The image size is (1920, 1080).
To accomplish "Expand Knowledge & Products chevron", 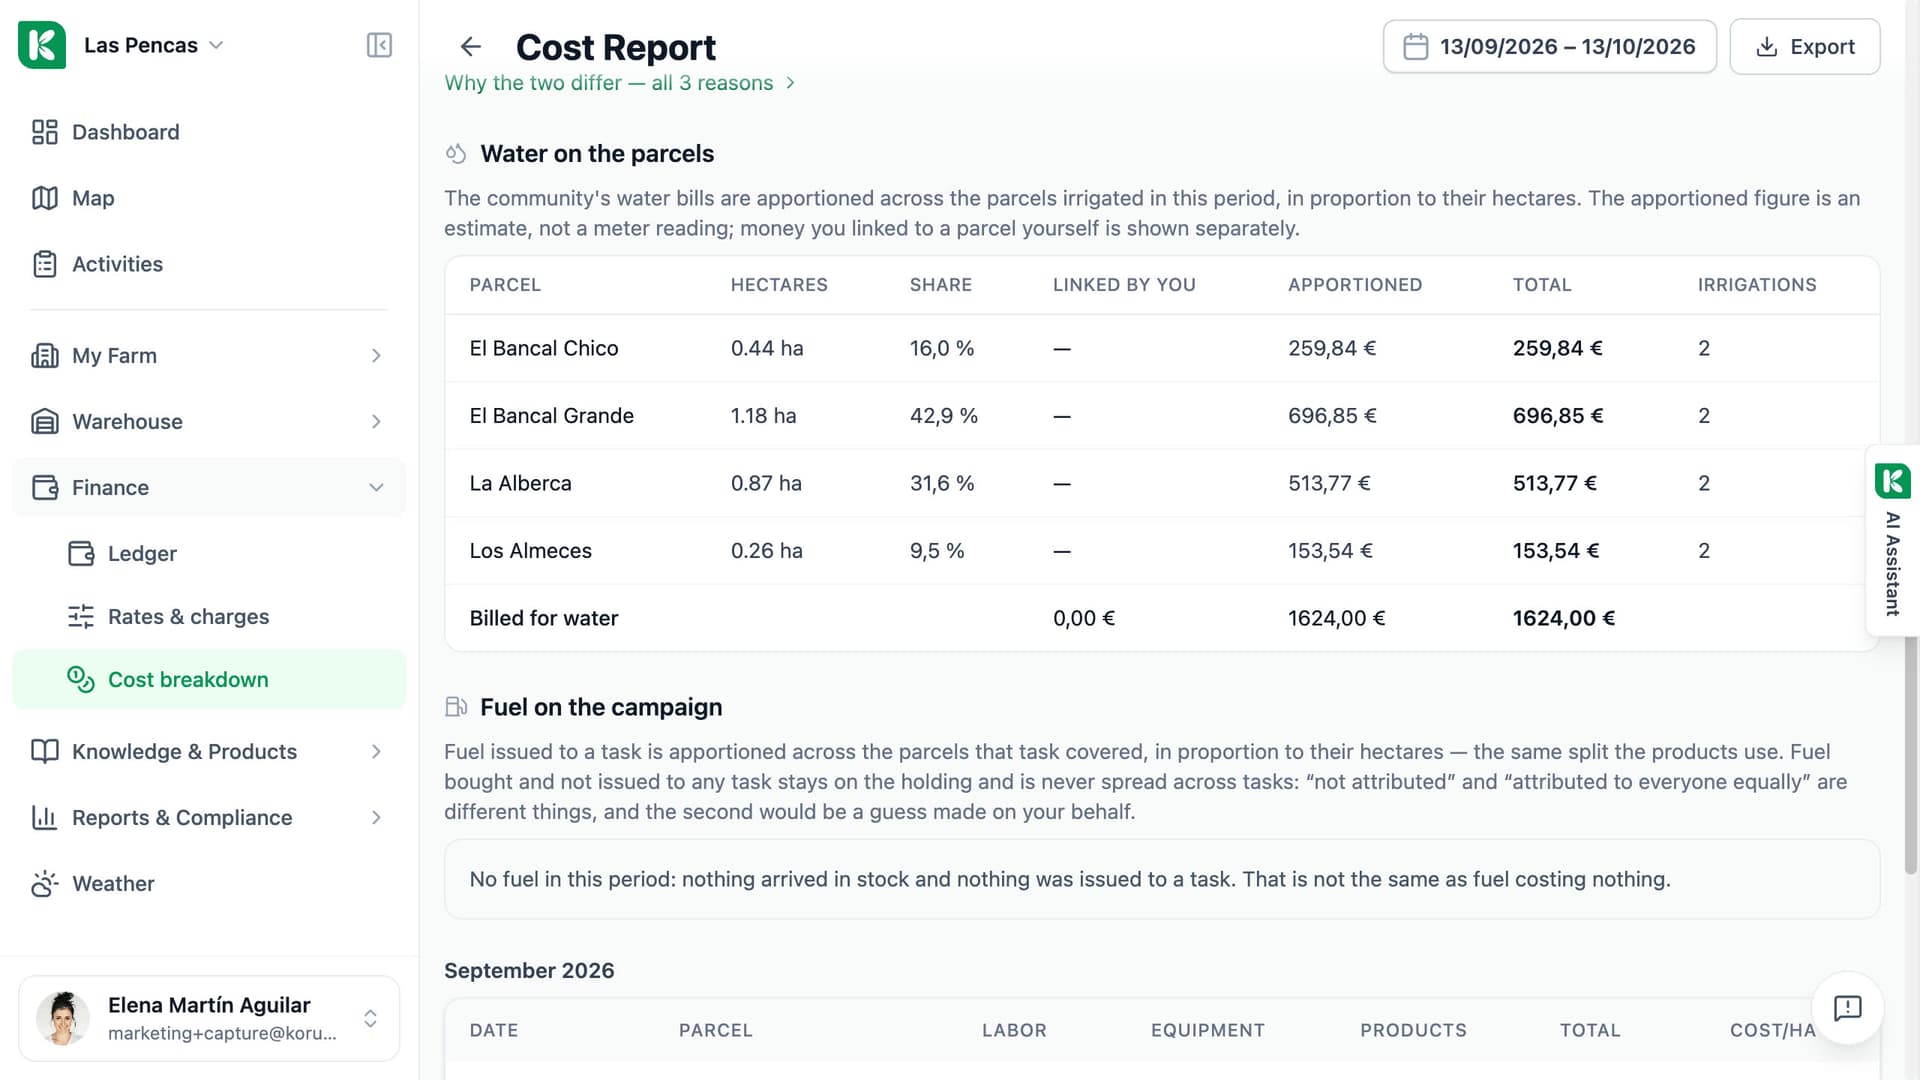I will pos(376,752).
